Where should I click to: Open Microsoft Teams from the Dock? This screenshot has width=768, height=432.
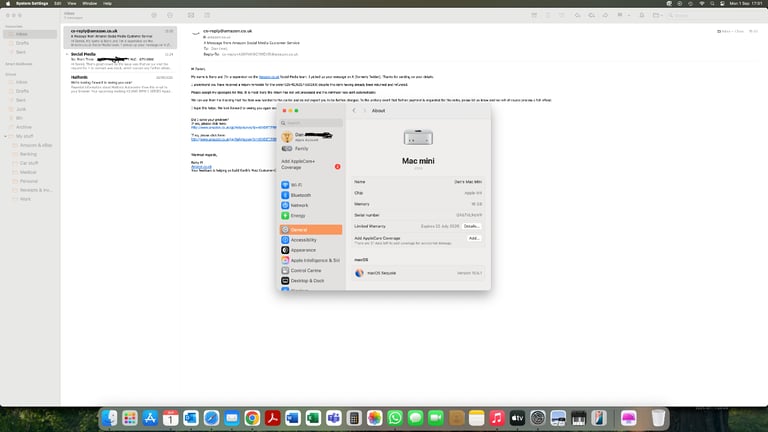[x=334, y=418]
